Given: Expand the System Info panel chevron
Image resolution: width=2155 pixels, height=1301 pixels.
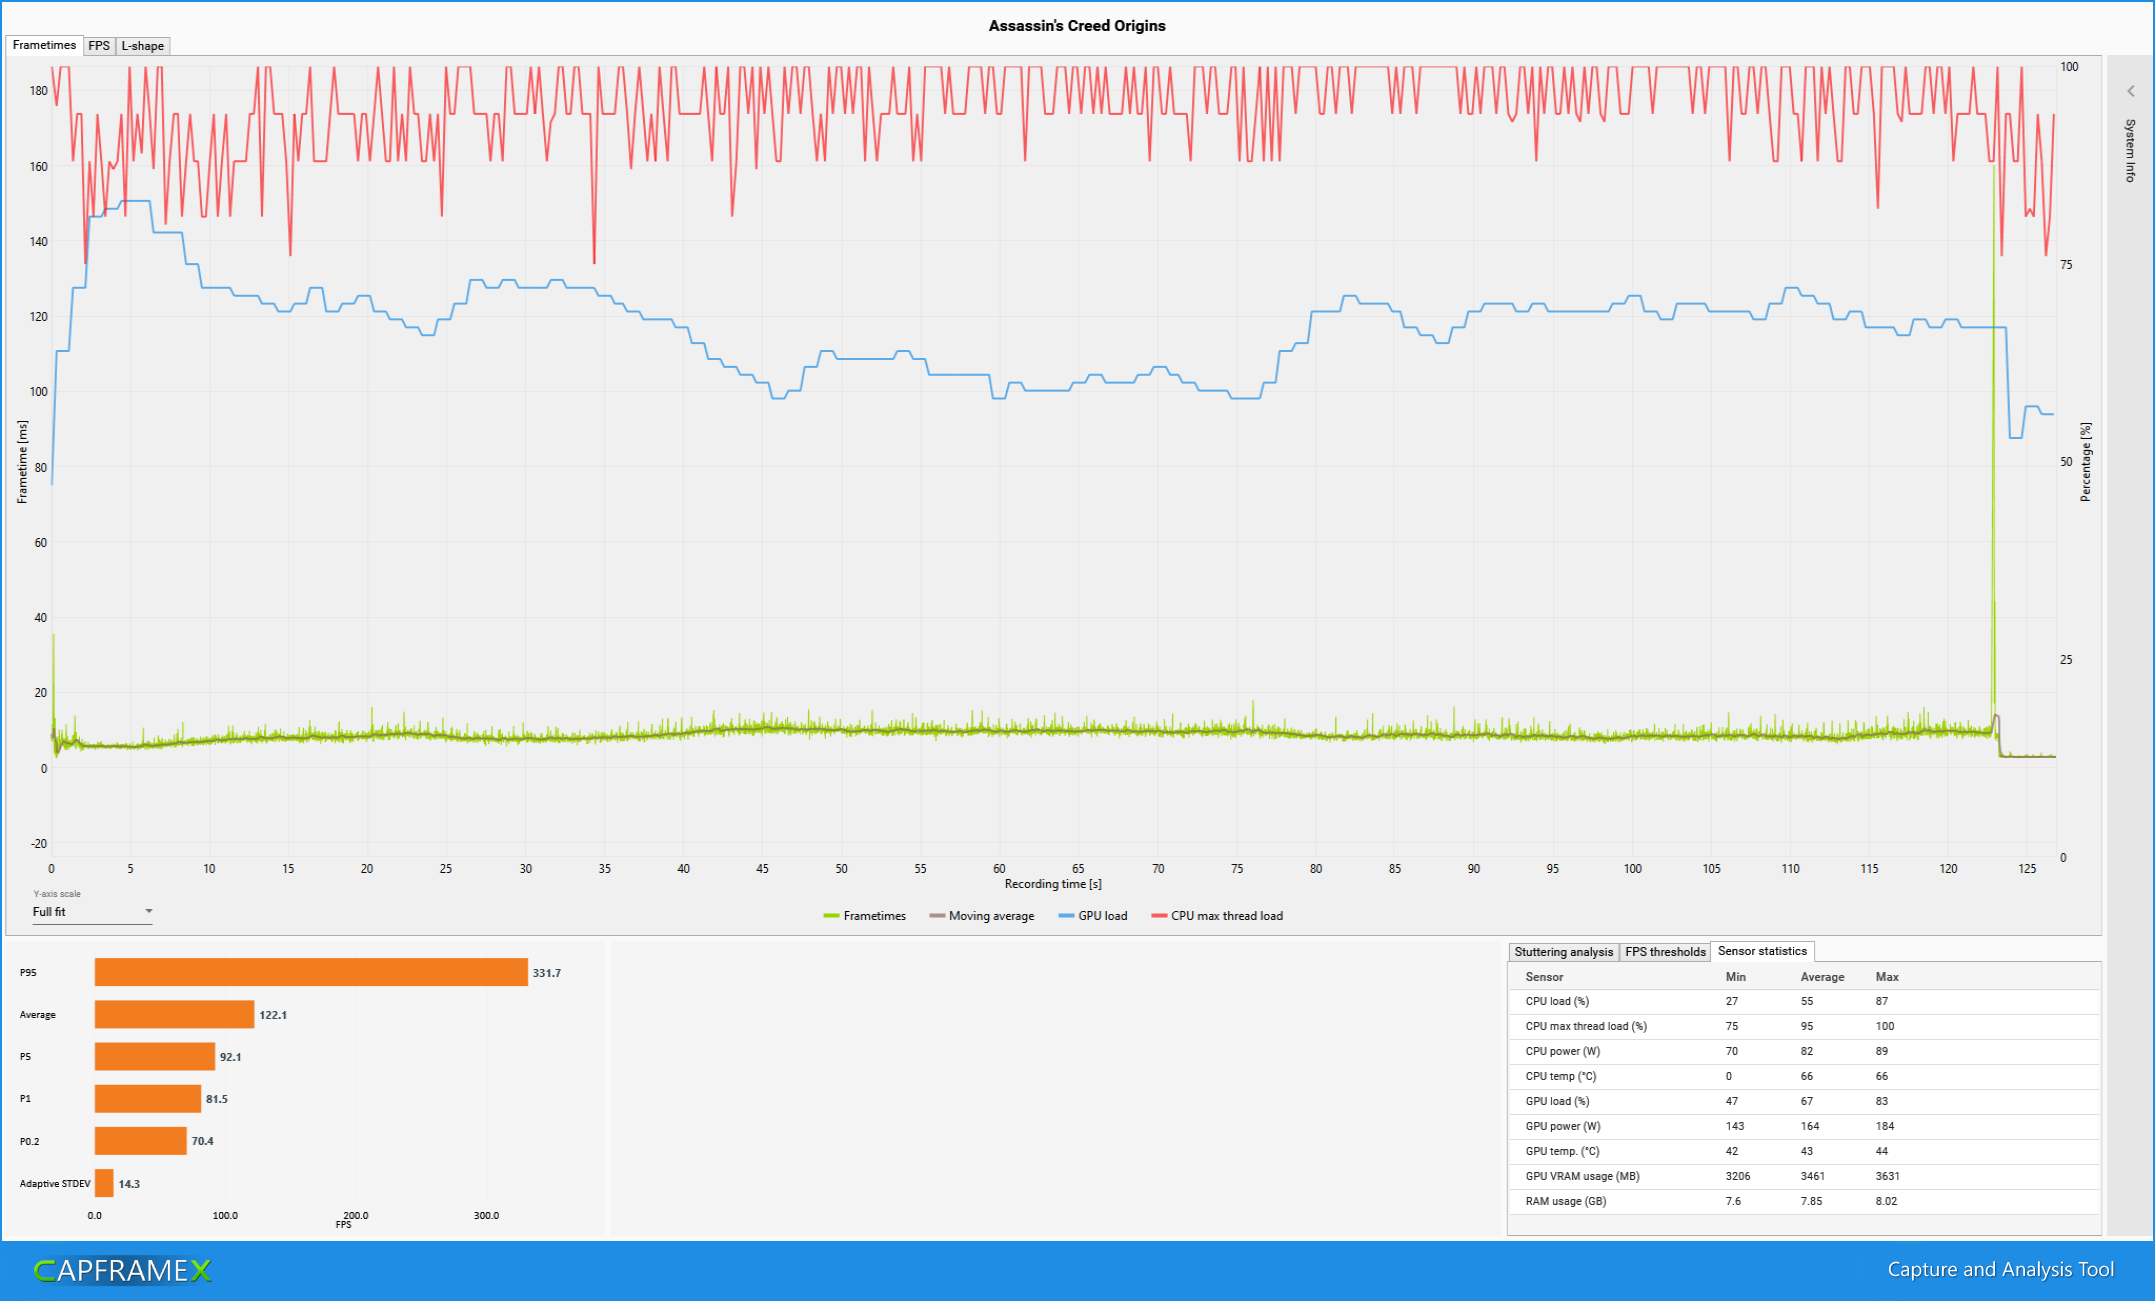Looking at the screenshot, I should (x=2130, y=91).
